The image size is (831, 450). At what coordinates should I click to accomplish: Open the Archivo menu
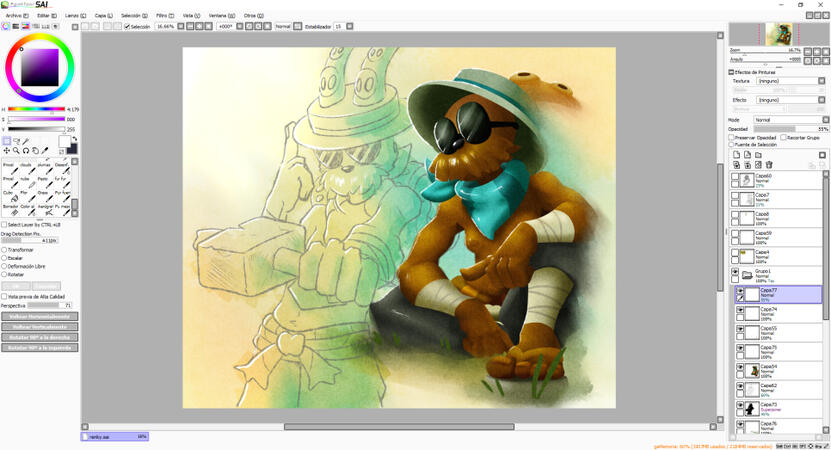[17, 16]
